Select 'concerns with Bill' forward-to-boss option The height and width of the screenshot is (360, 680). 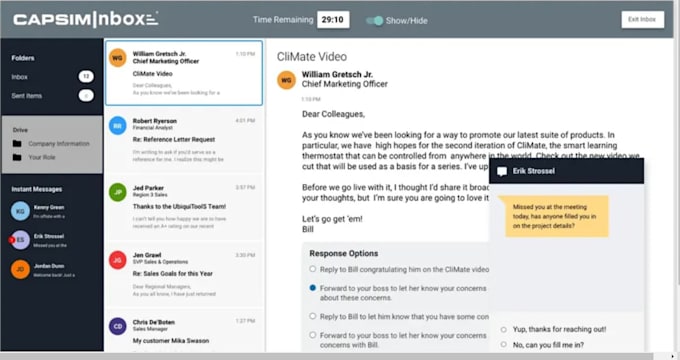(313, 335)
